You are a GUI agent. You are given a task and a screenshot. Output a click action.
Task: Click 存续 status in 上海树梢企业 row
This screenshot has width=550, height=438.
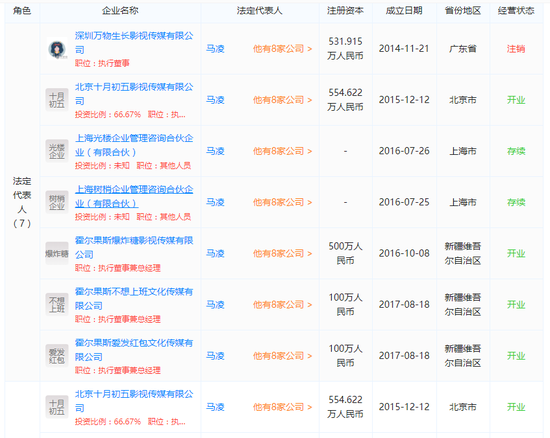[516, 202]
